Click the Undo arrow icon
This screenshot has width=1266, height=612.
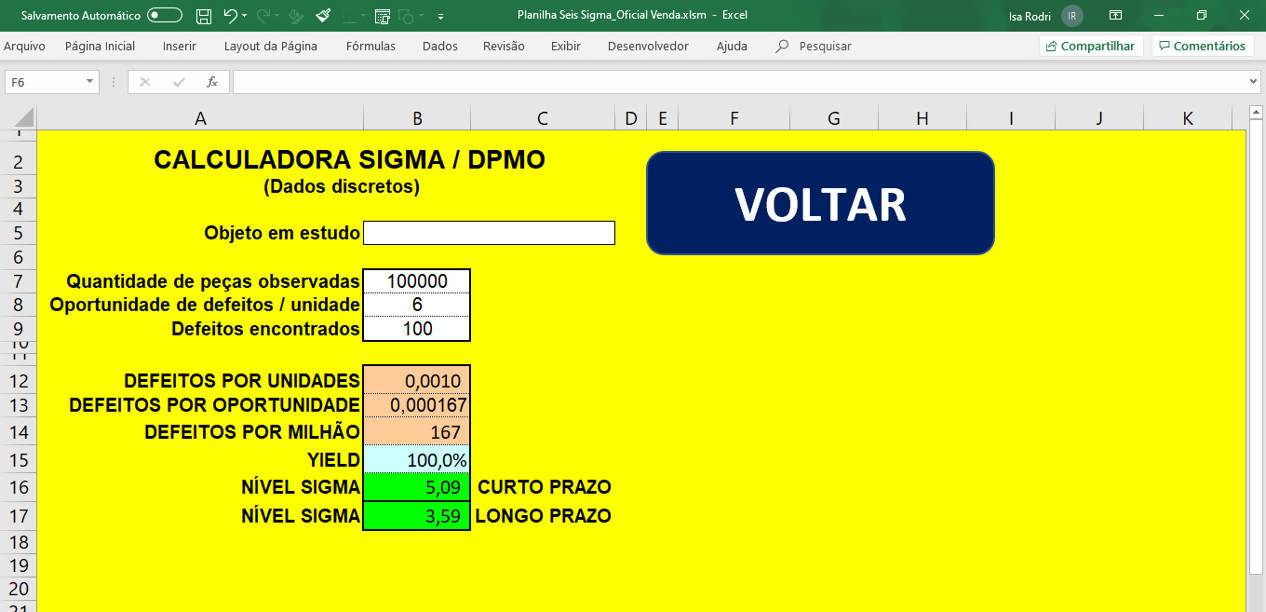click(x=230, y=16)
